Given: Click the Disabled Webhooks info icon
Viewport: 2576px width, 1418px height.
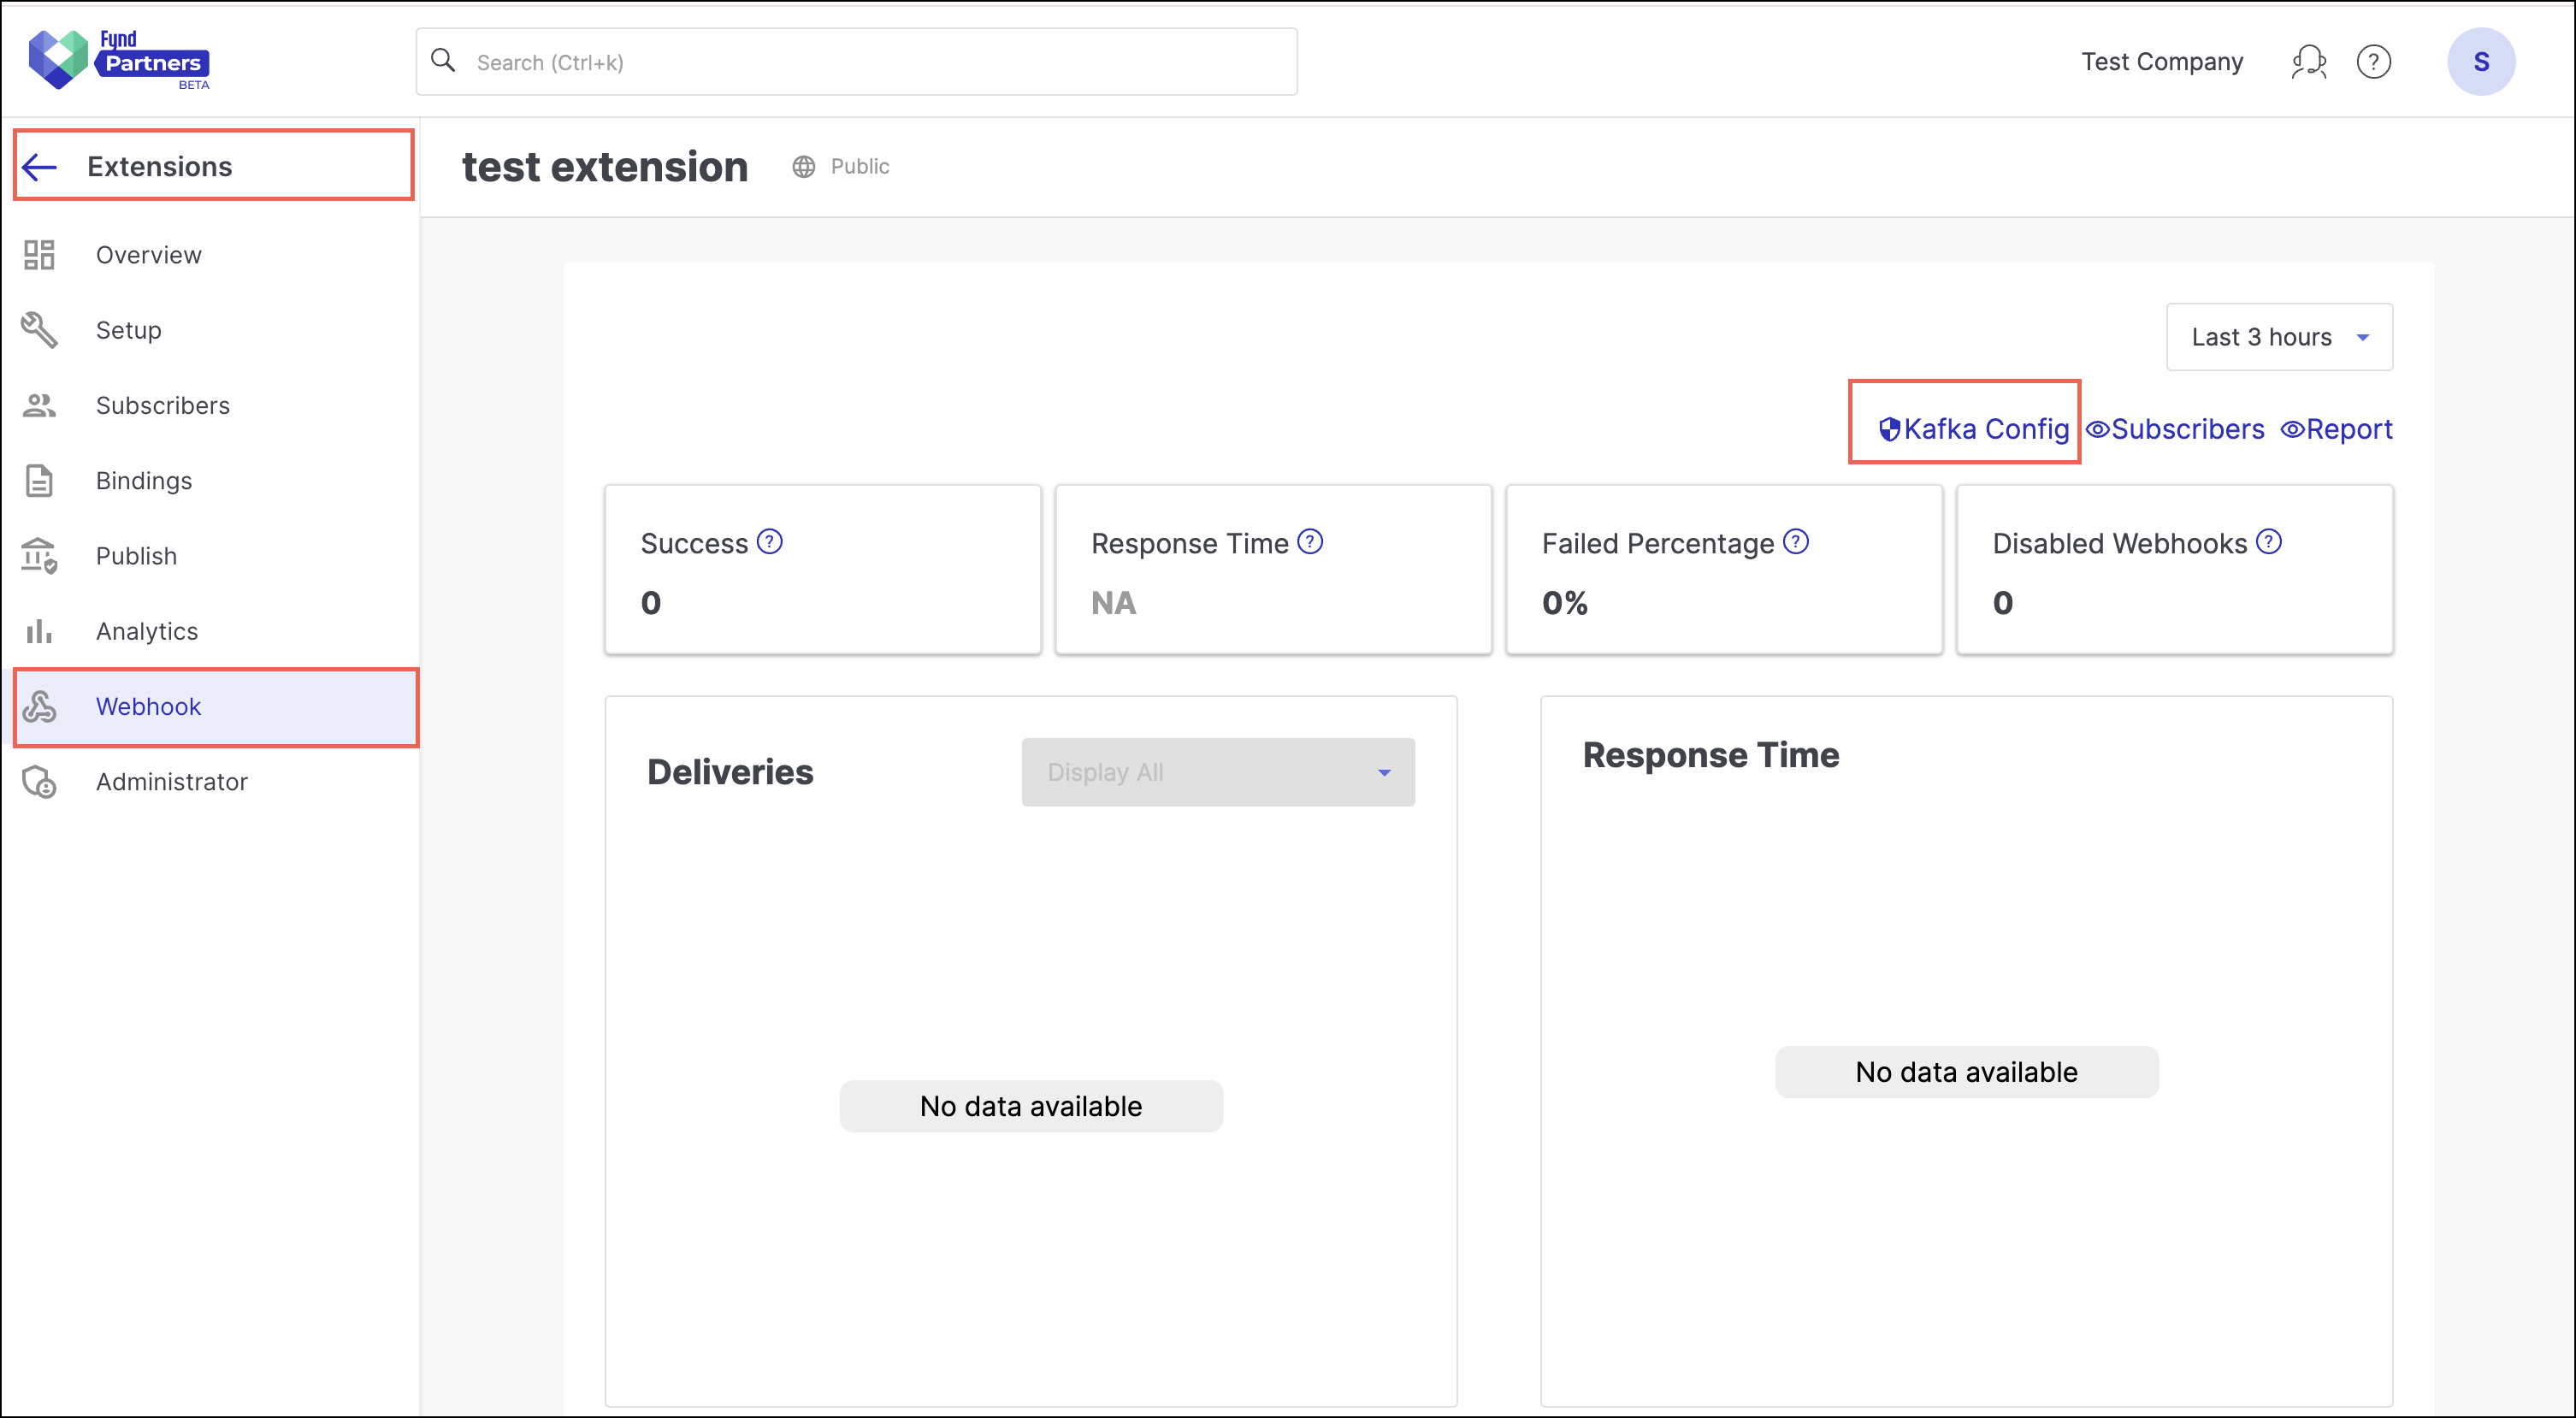Looking at the screenshot, I should [x=2269, y=541].
